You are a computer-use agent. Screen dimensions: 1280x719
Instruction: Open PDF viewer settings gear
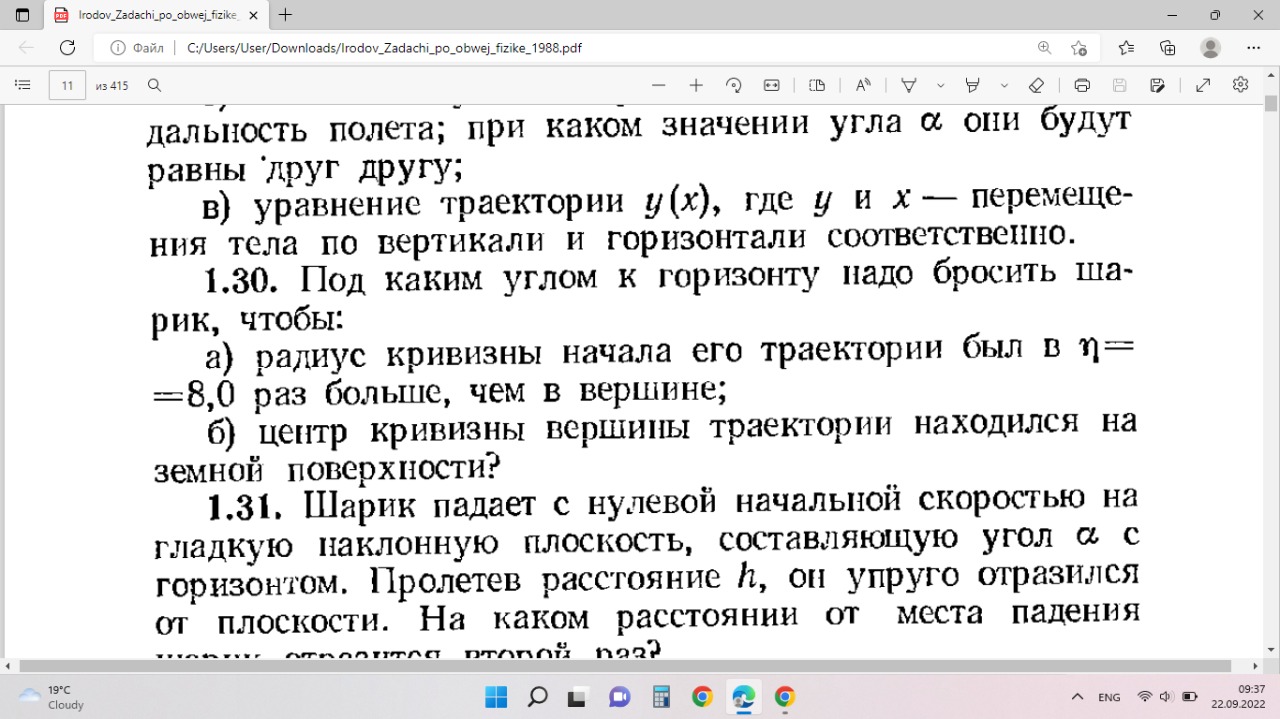[1241, 85]
